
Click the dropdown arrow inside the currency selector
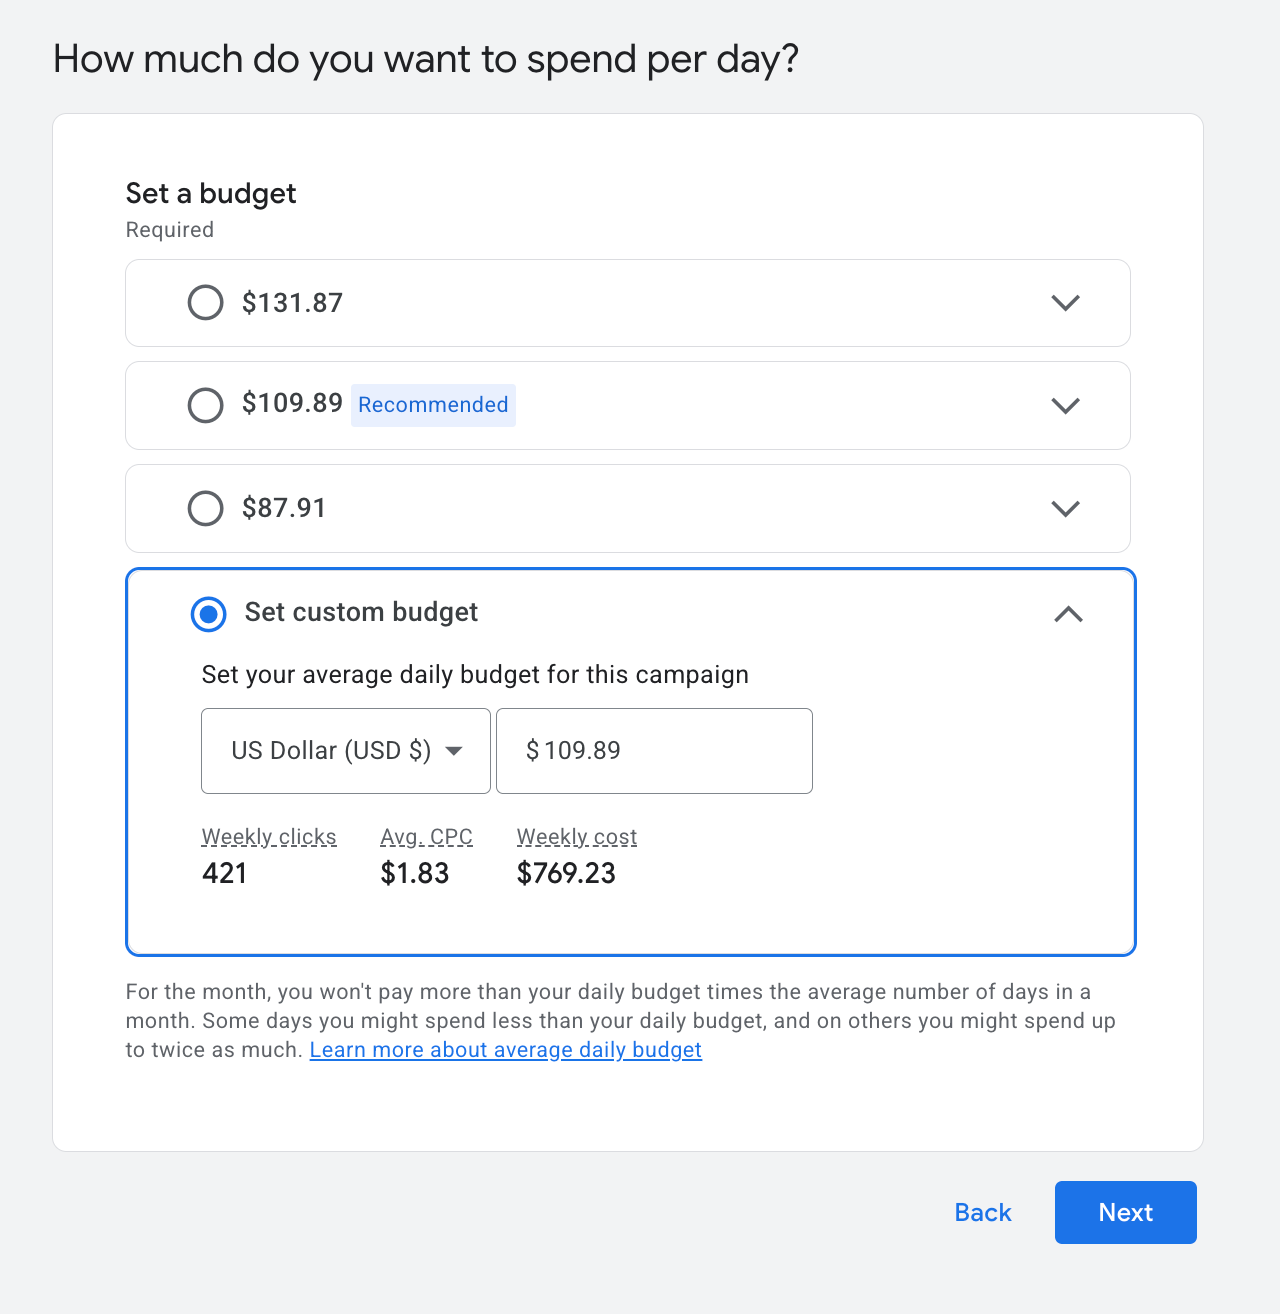tap(455, 750)
